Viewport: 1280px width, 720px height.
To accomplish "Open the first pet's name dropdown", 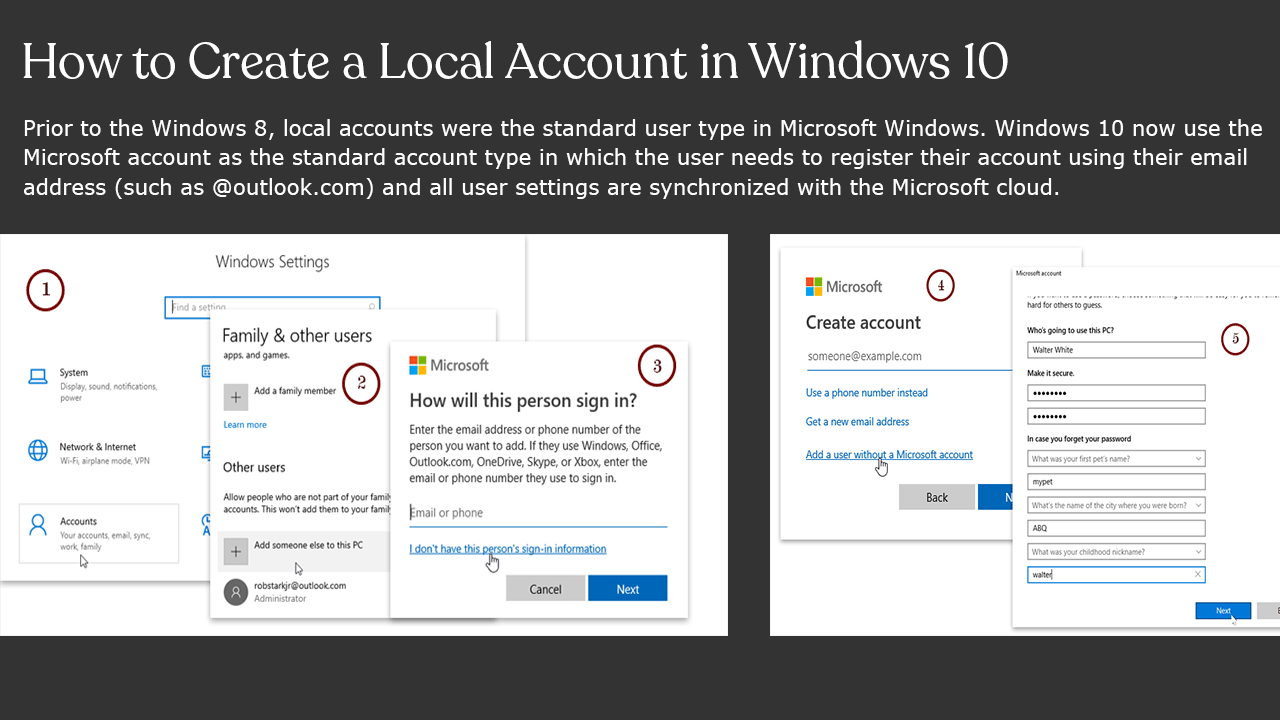I will (1198, 459).
